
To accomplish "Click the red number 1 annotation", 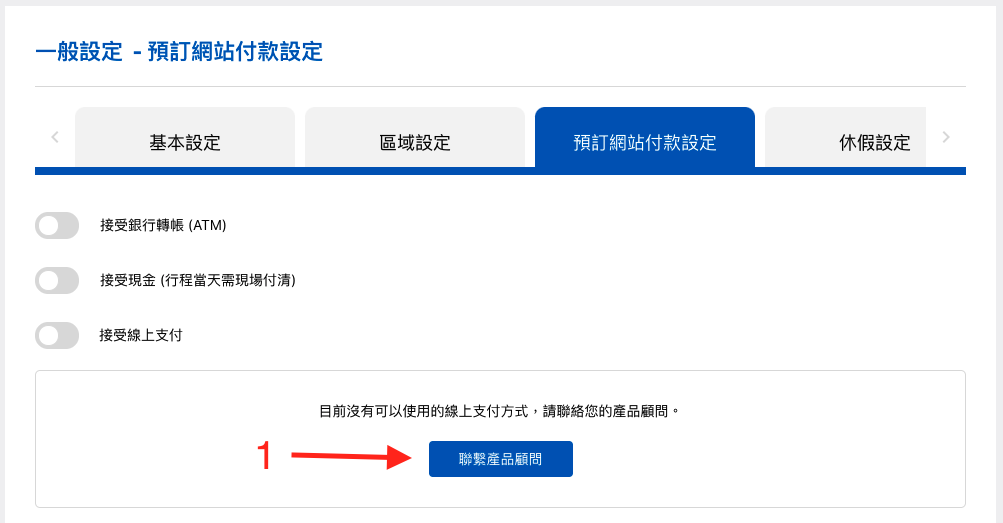I will point(264,456).
